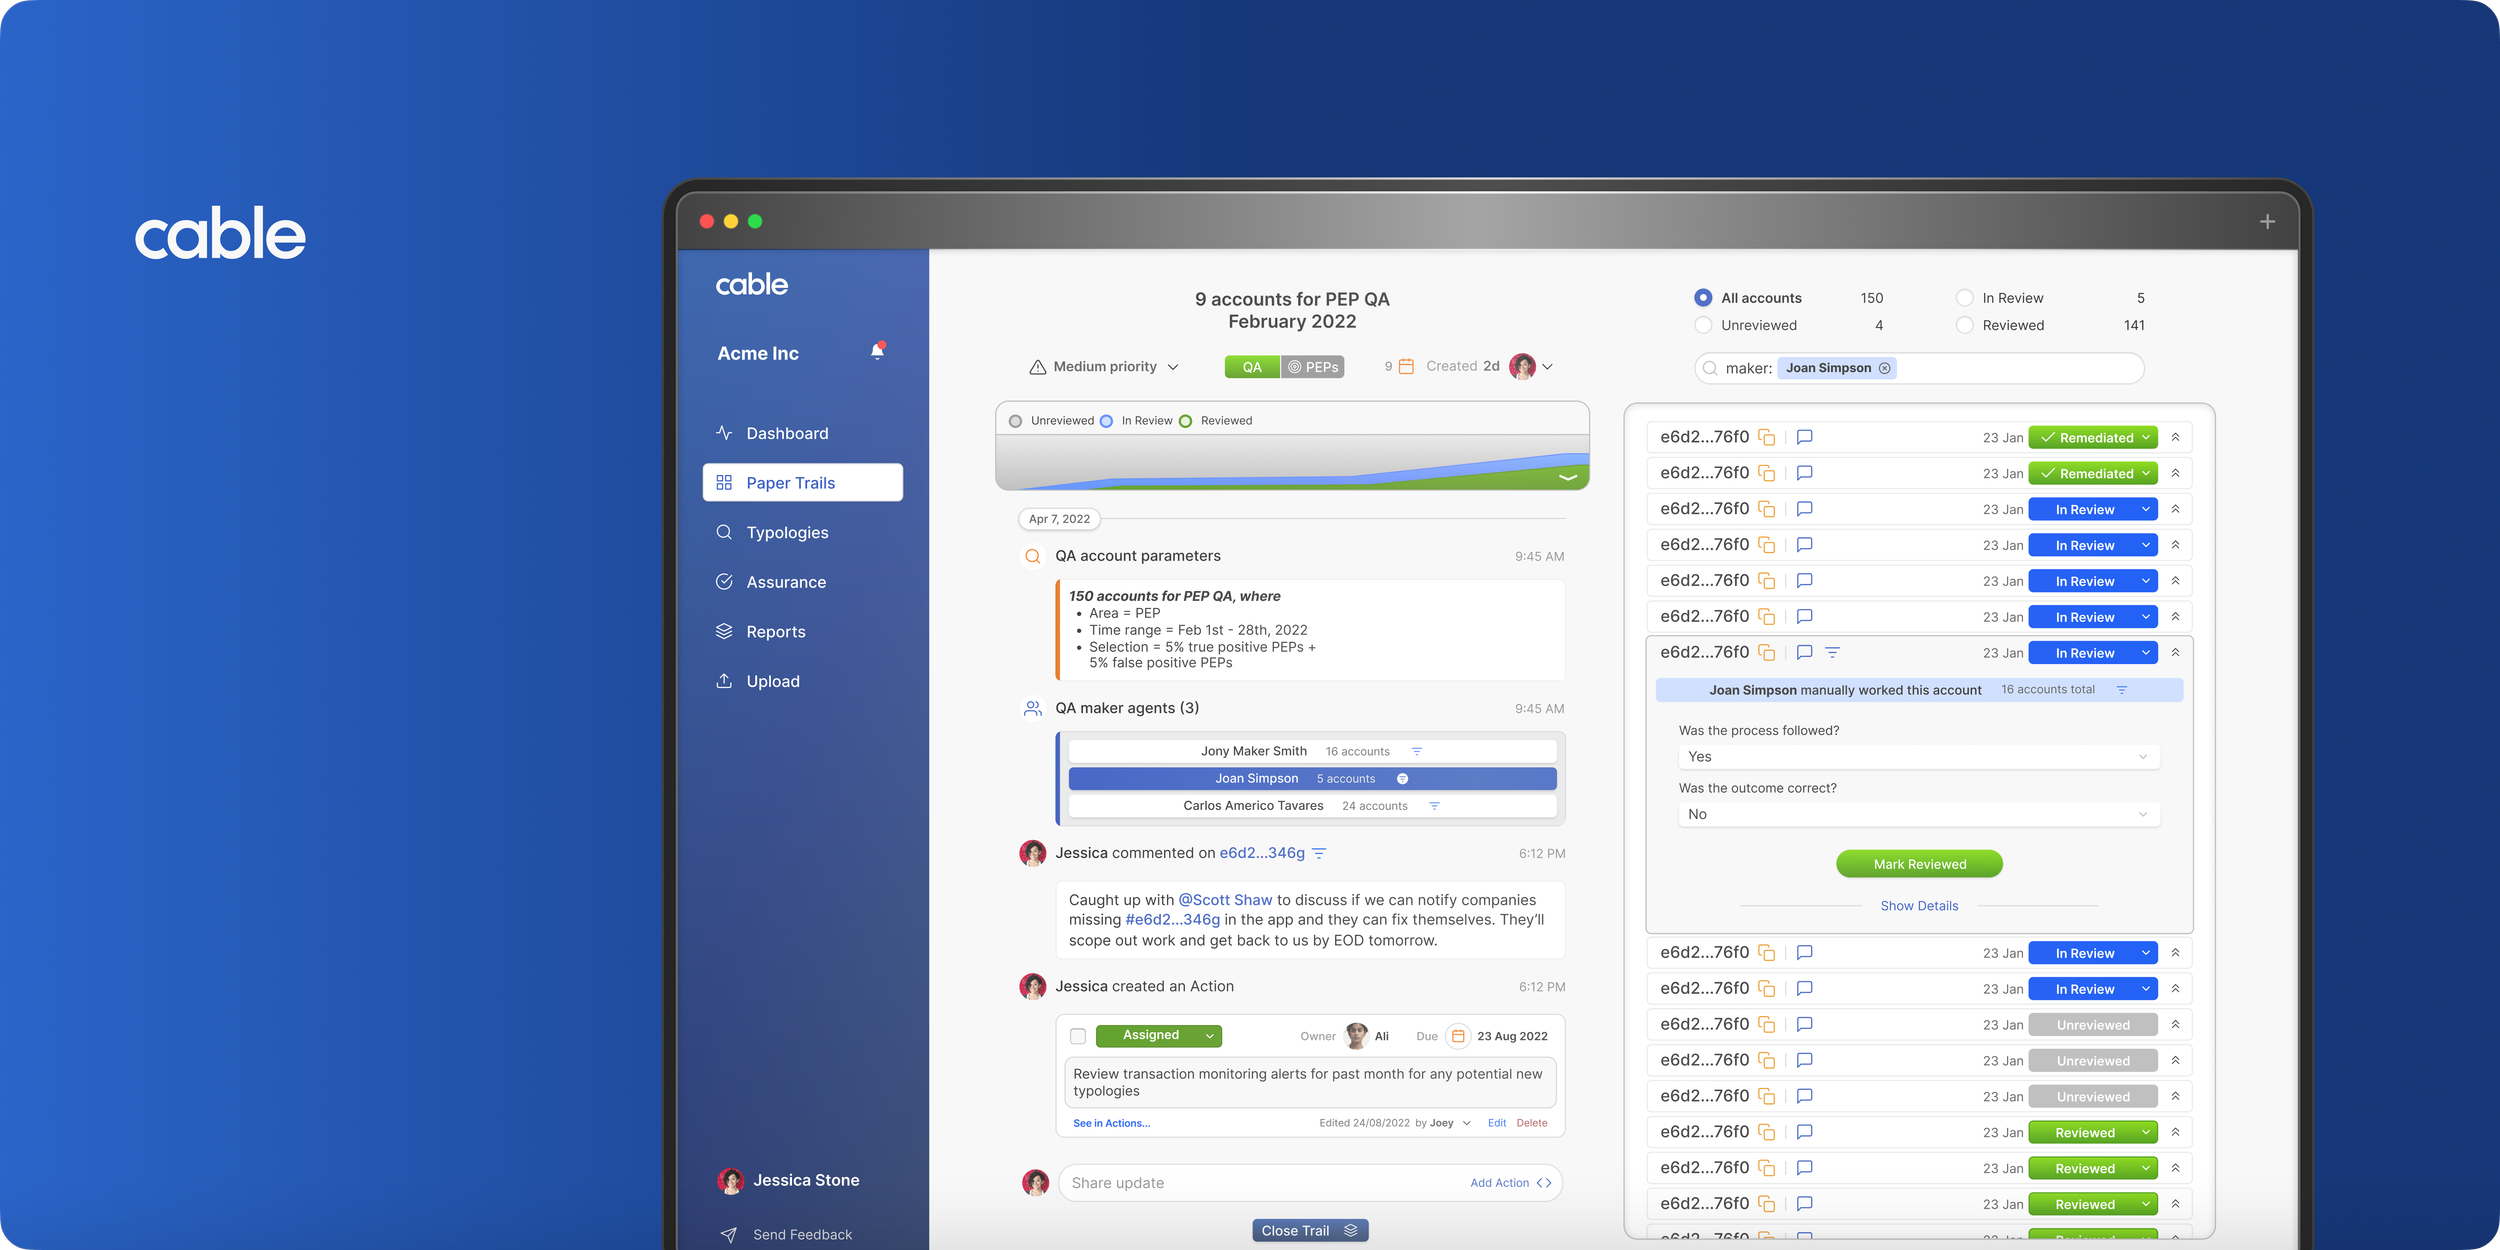Click the new tab plus icon in title bar
2500x1250 pixels.
click(2267, 222)
